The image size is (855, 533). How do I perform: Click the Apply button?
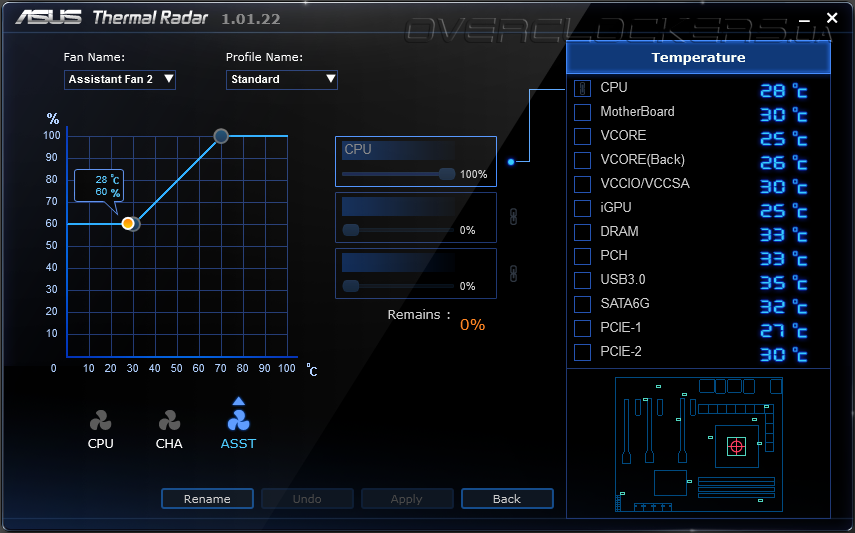point(407,499)
